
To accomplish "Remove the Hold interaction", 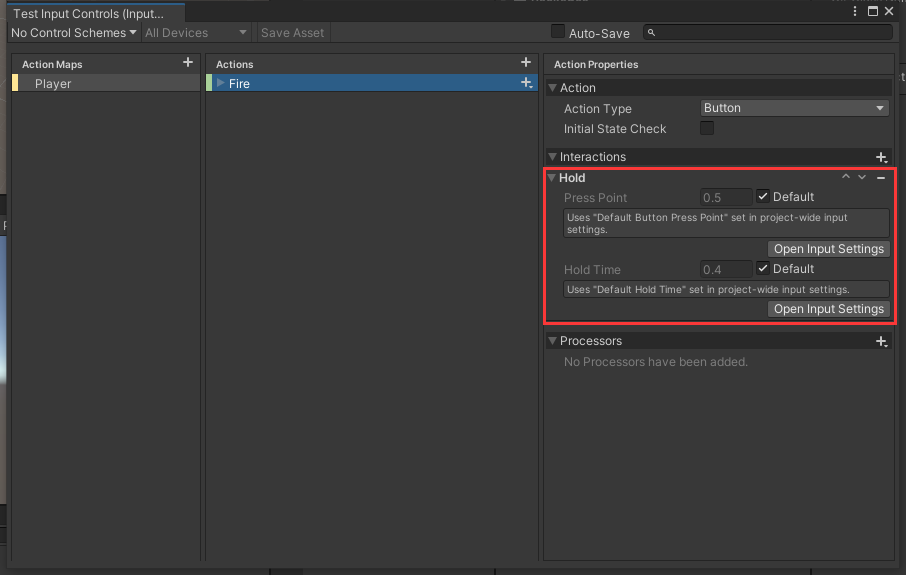I will (x=881, y=178).
